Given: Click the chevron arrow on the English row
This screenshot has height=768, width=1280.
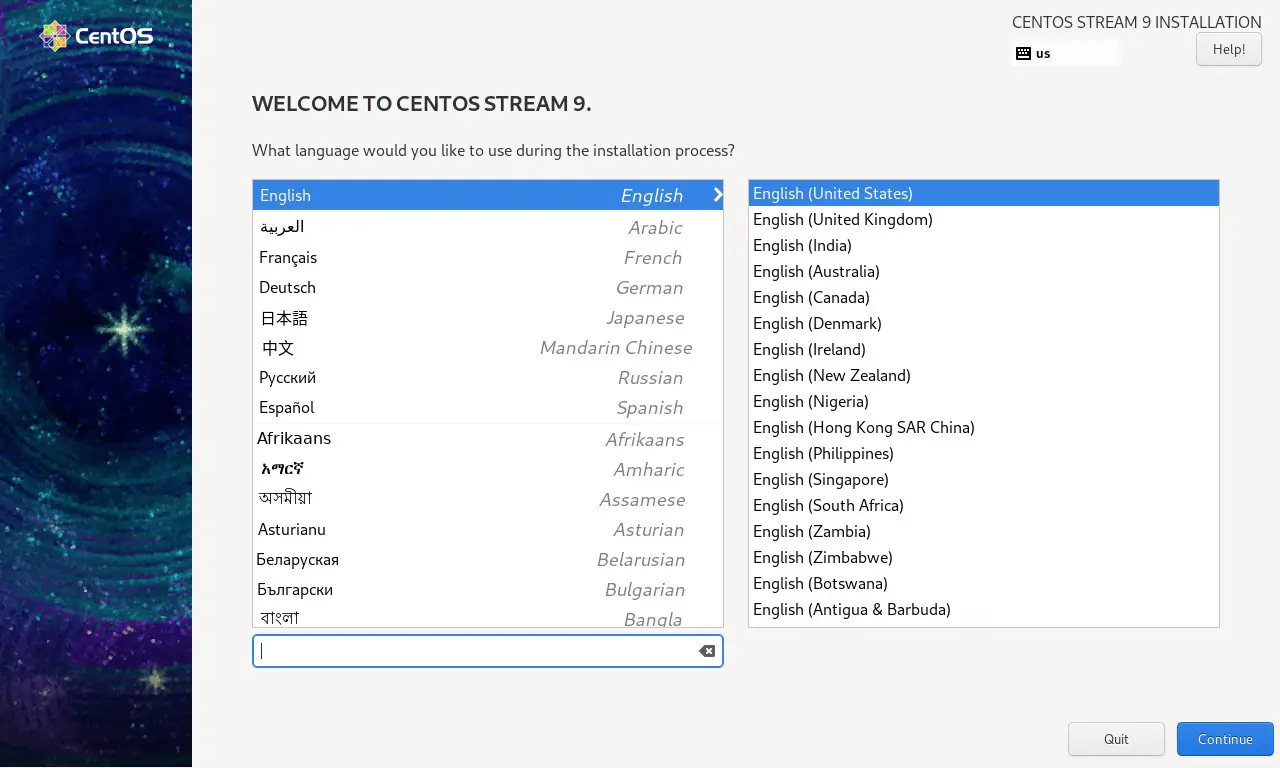Looking at the screenshot, I should (x=717, y=195).
